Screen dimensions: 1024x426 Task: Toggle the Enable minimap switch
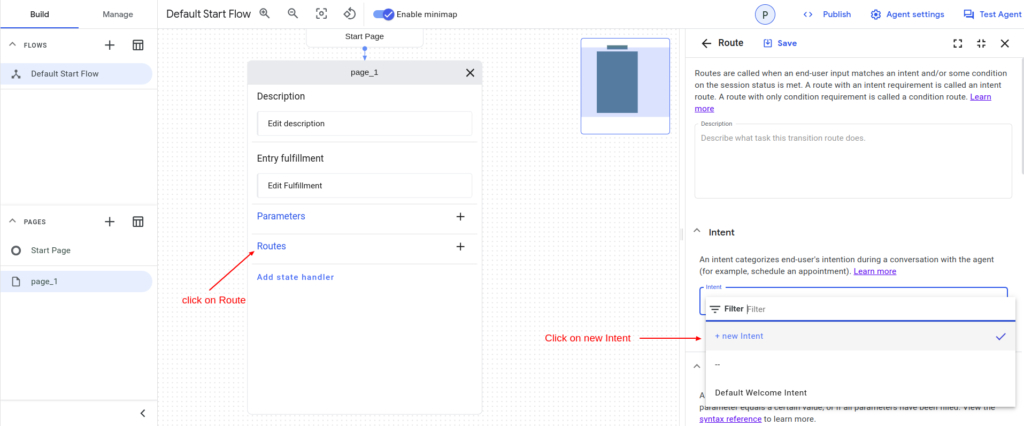384,14
